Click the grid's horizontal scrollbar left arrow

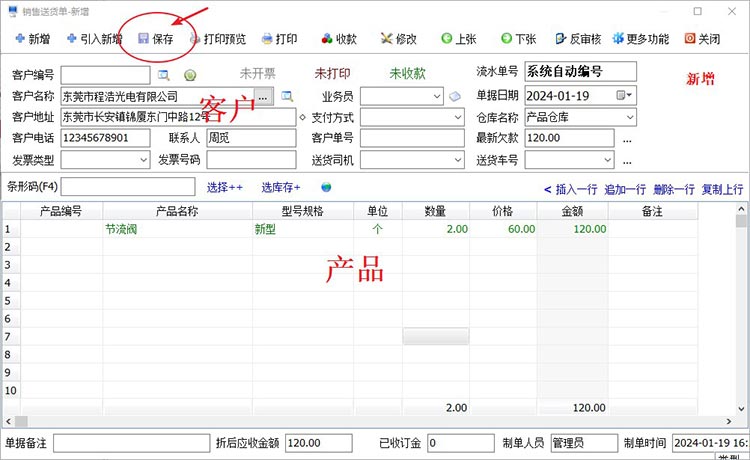(8, 421)
